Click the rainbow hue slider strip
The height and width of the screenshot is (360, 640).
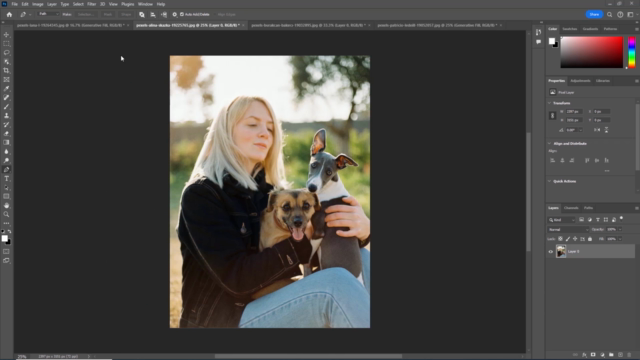coord(631,52)
